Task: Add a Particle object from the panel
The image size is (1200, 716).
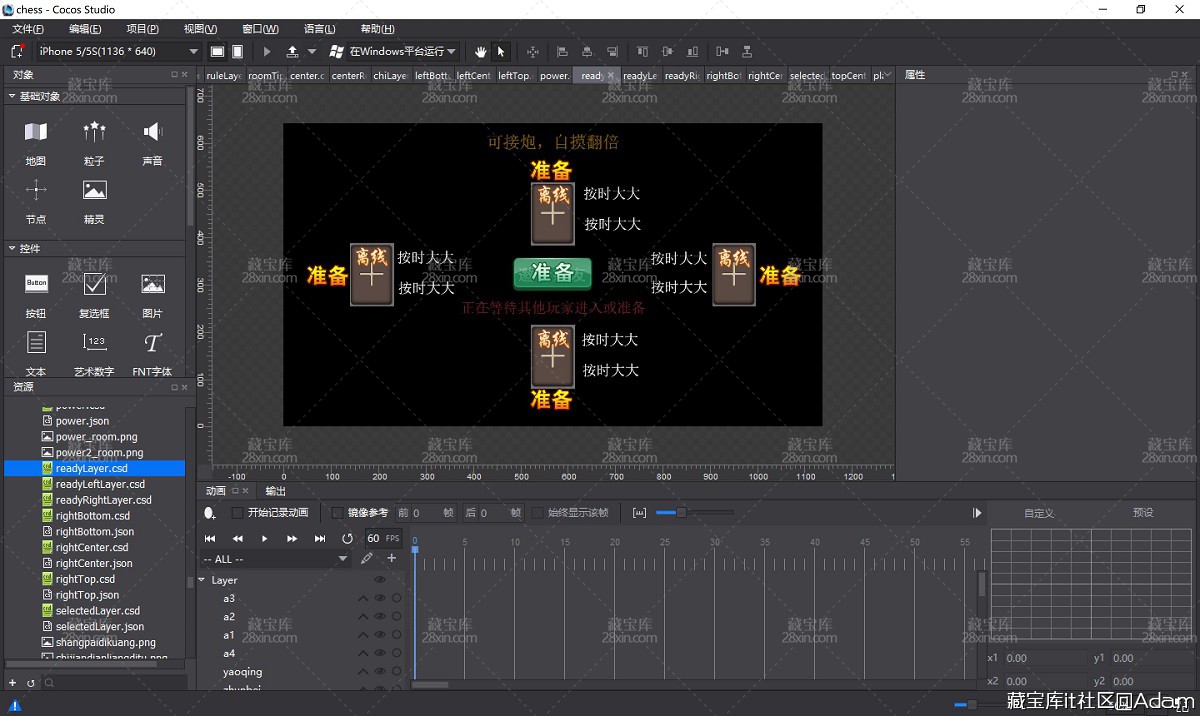Action: 94,141
